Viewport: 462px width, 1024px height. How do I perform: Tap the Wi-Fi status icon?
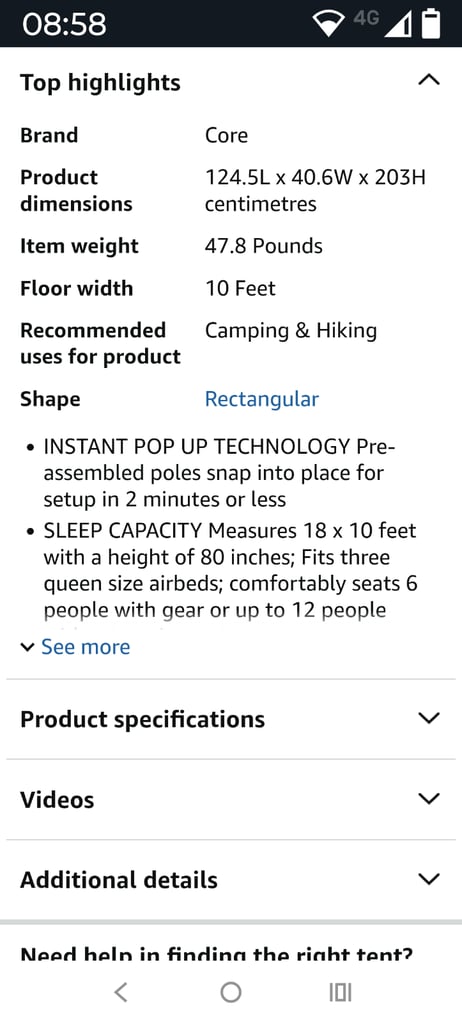(329, 24)
